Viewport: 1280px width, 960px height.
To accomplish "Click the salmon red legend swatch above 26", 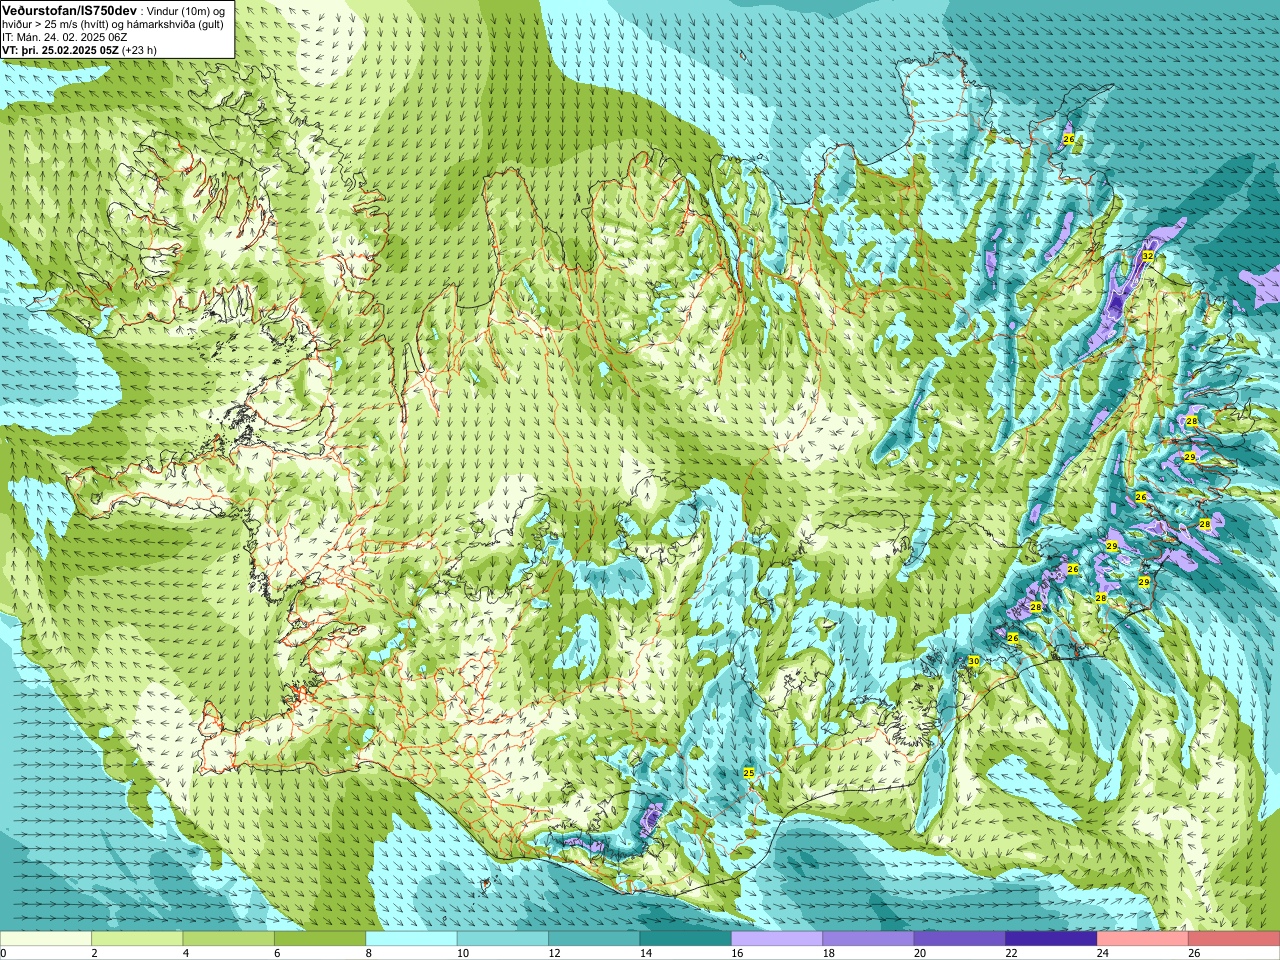I will coord(1234,939).
